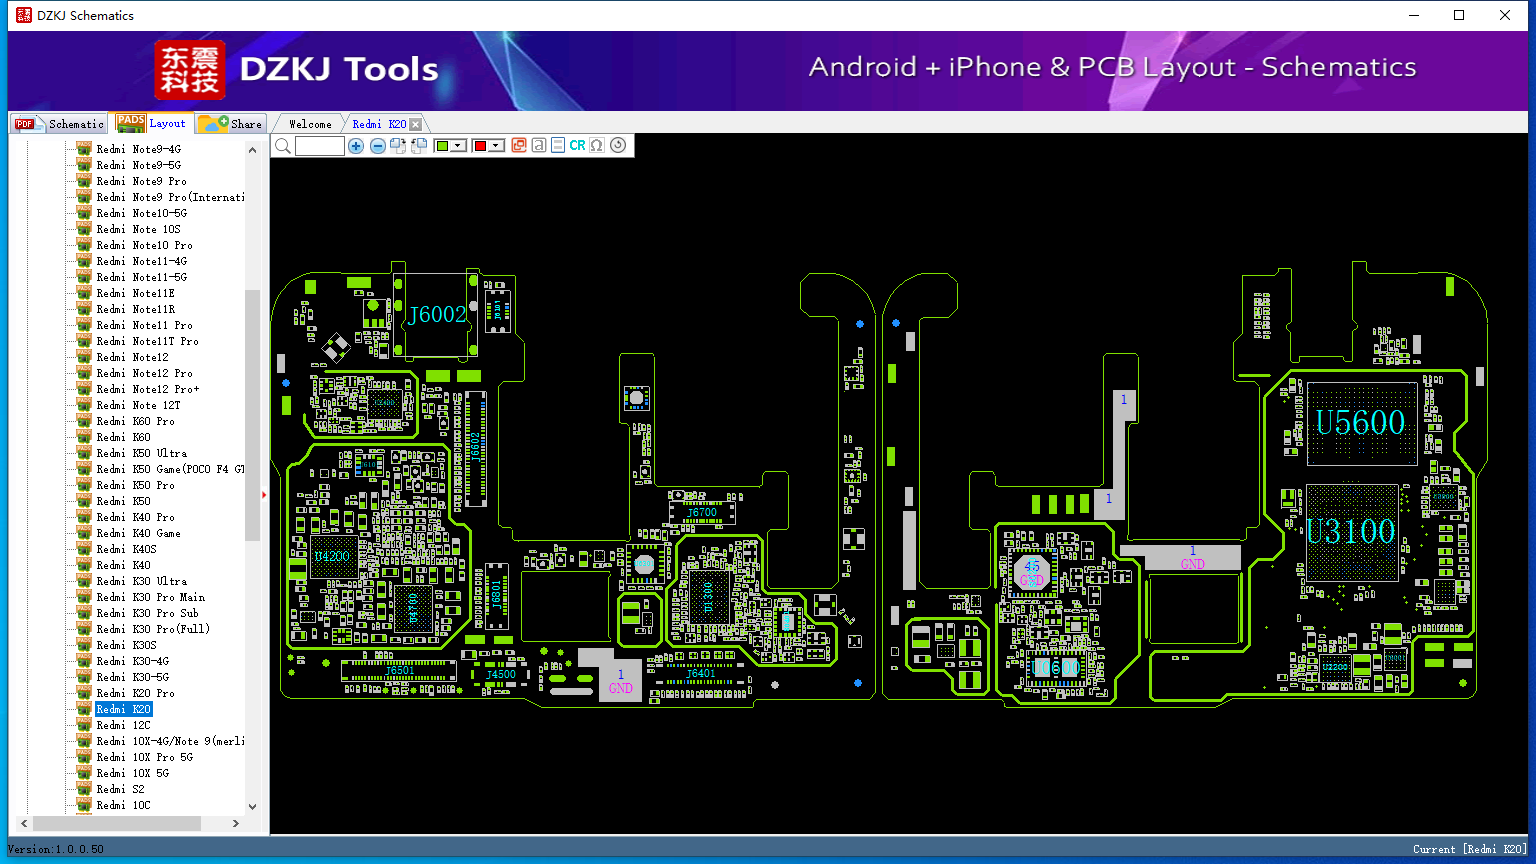1536x864 pixels.
Task: Click the green color swatch in the toolbar
Action: (x=442, y=146)
